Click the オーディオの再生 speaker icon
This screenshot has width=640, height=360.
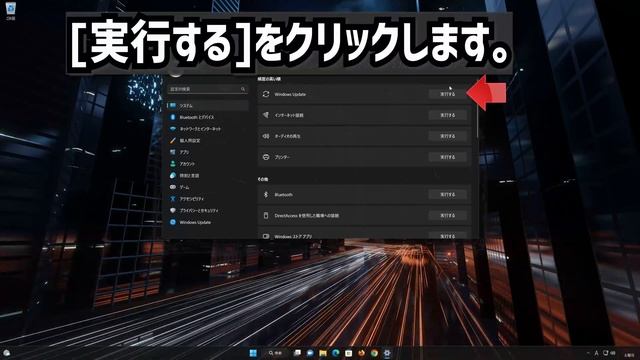click(266, 136)
